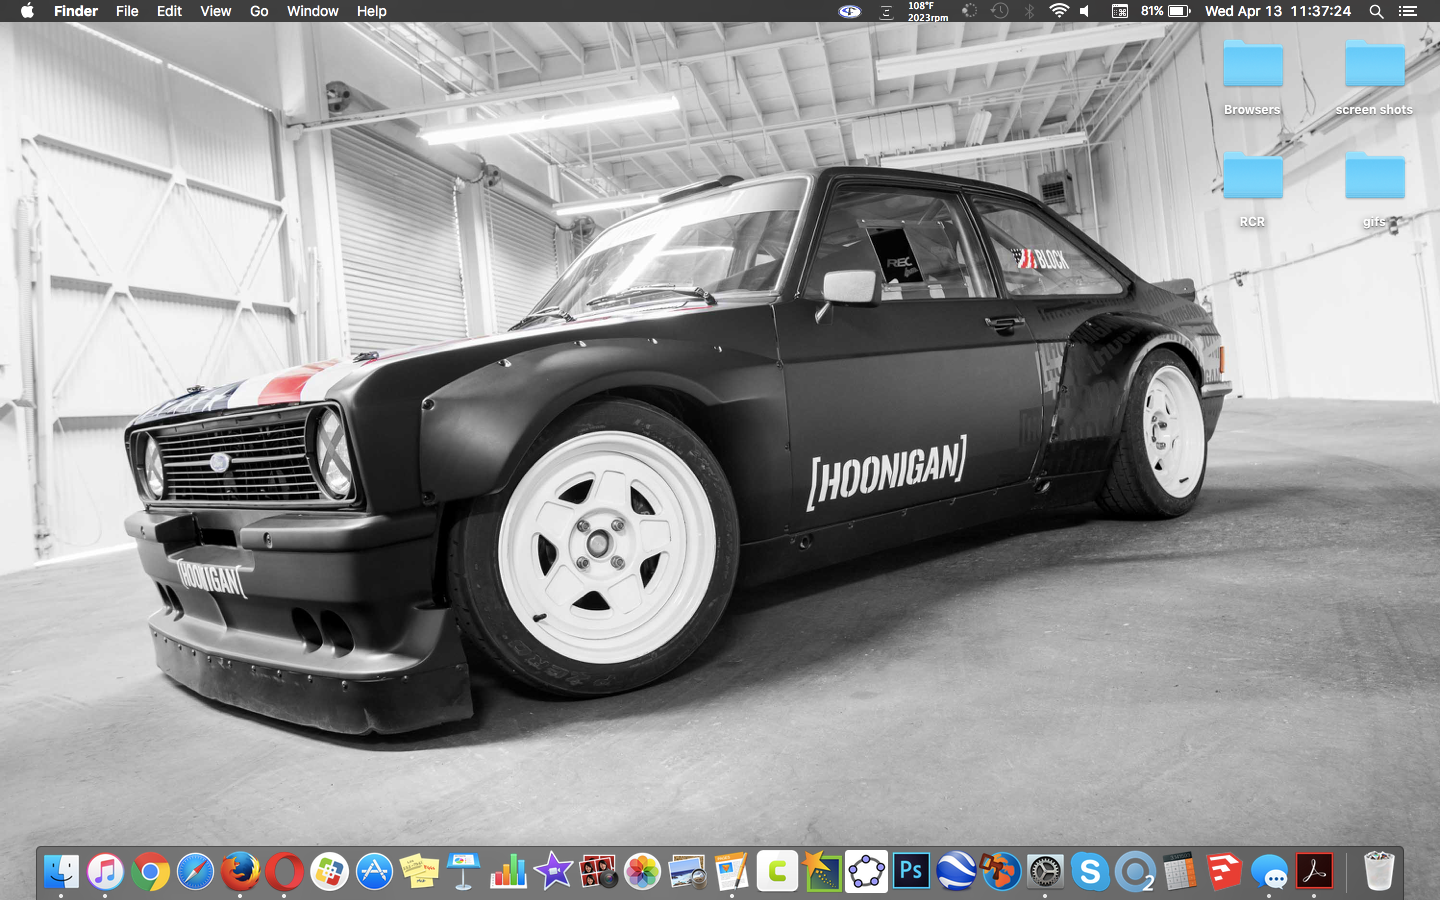This screenshot has height=900, width=1440.
Task: Launch iTunes from the Dock
Action: (x=105, y=871)
